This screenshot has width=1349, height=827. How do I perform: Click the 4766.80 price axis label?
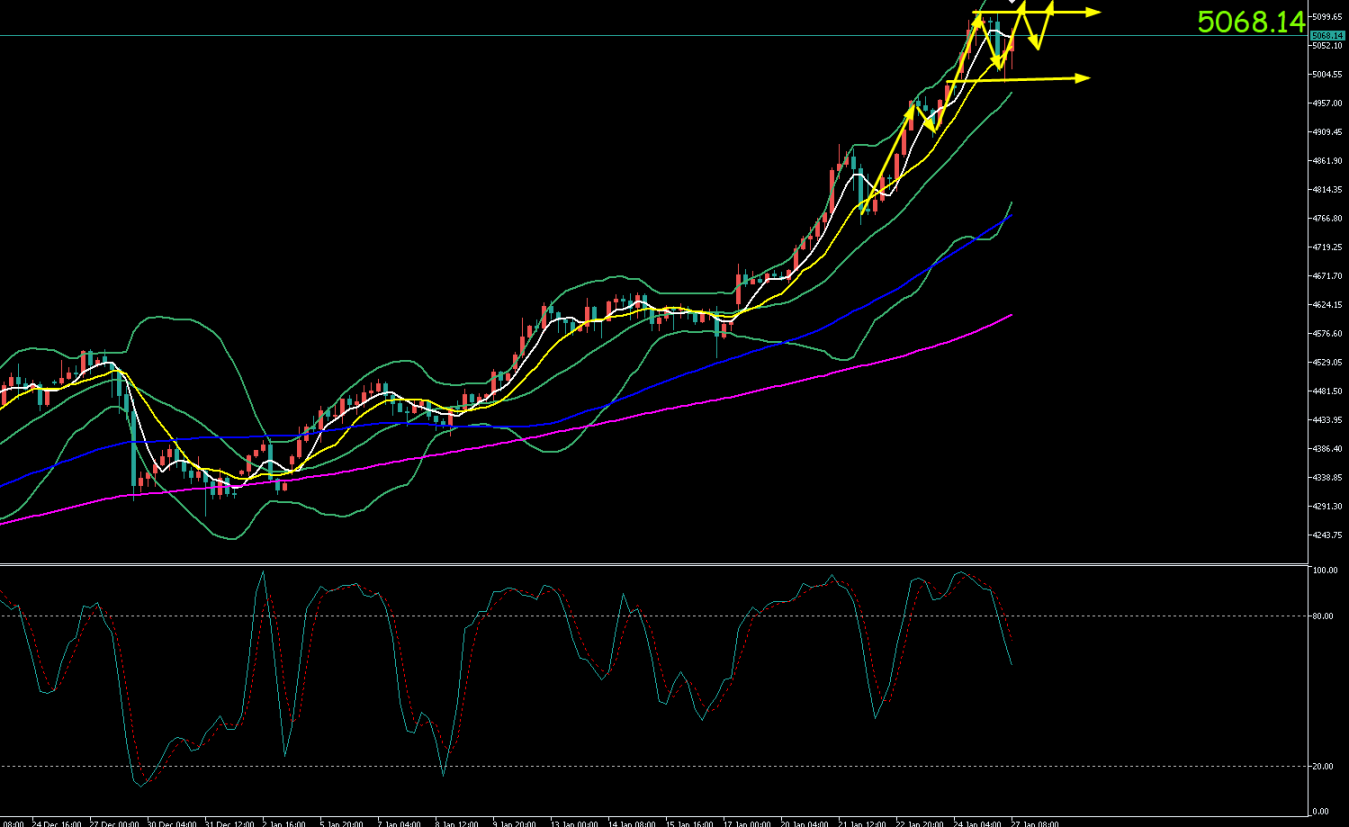1327,219
